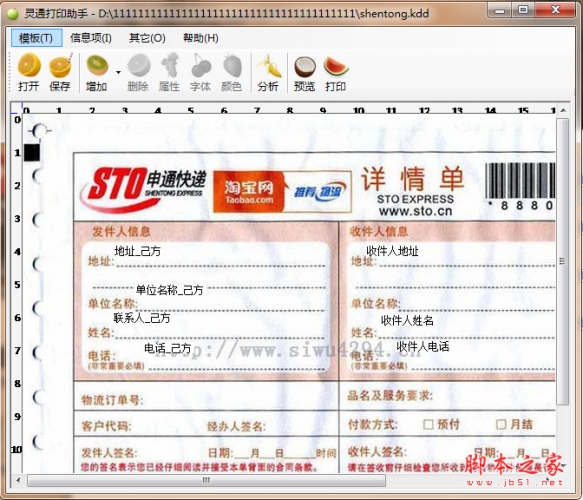Viewport: 583px width, 500px height.
Task: Minimize the 灵通打印助手 window
Action: (500, 10)
